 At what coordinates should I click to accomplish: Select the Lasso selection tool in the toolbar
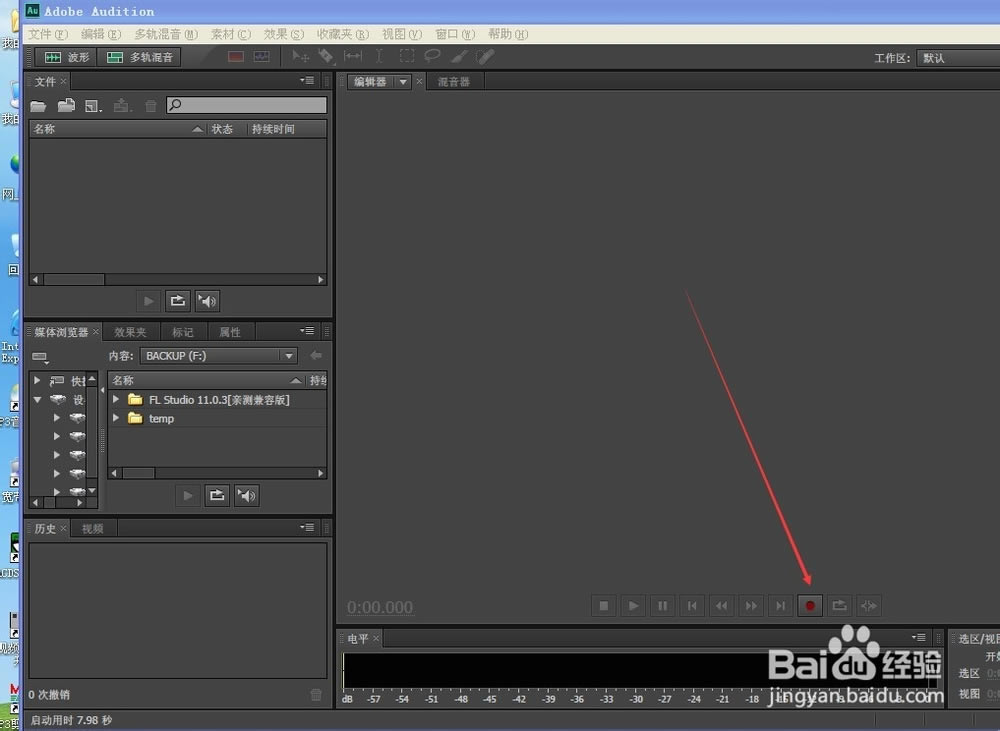tap(431, 56)
